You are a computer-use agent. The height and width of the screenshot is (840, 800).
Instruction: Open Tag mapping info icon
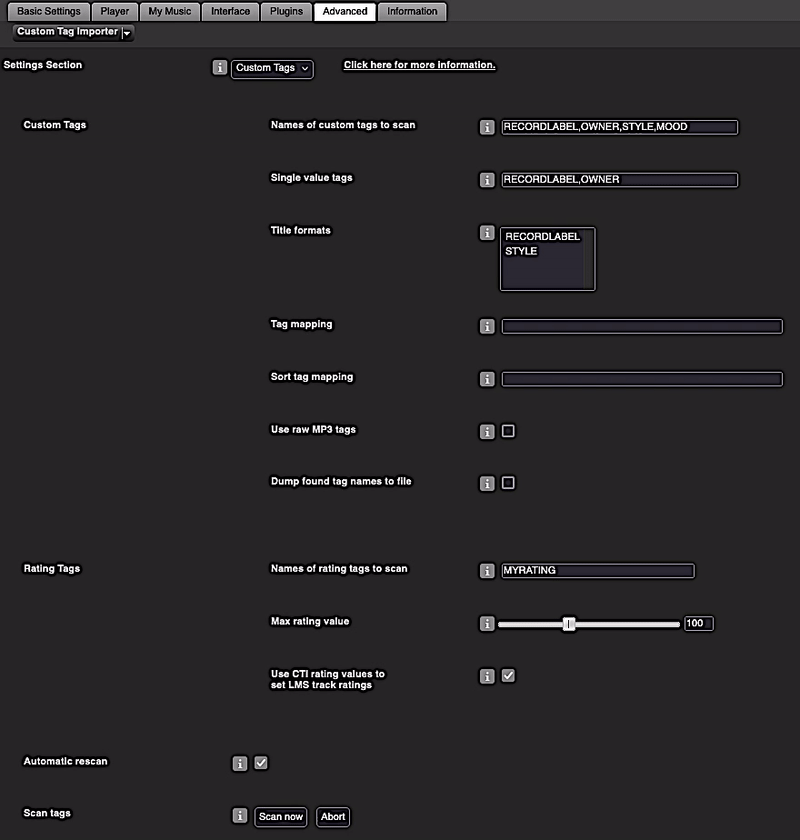487,326
